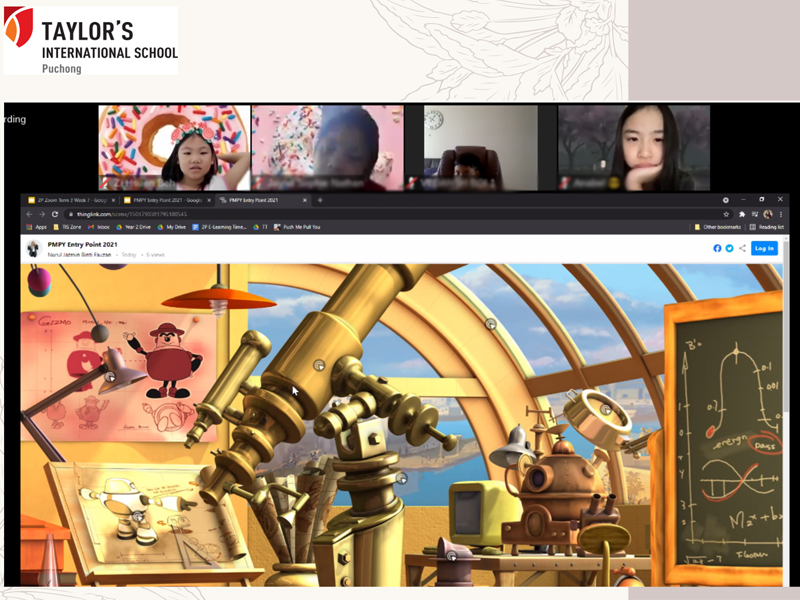Select the video of the girl with flower headband
The height and width of the screenshot is (600, 800).
(174, 148)
